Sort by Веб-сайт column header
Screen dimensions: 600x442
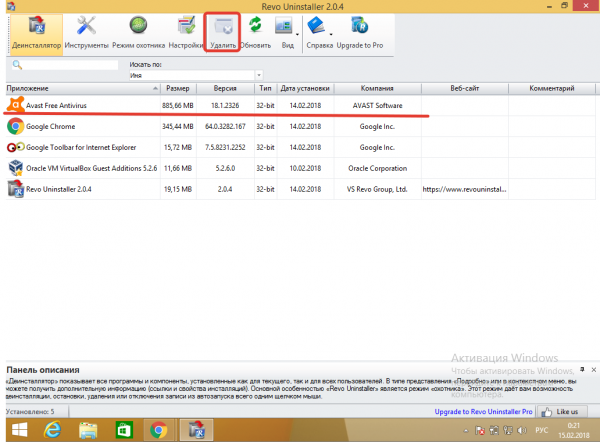[x=465, y=88]
